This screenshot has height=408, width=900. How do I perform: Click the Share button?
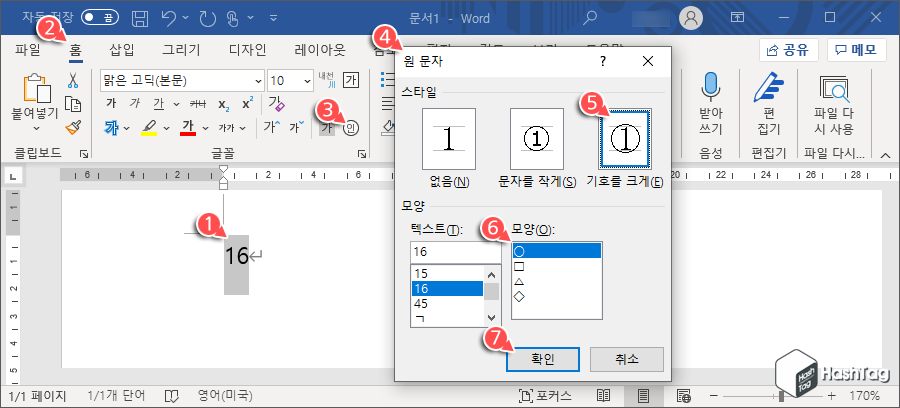pyautogui.click(x=788, y=50)
